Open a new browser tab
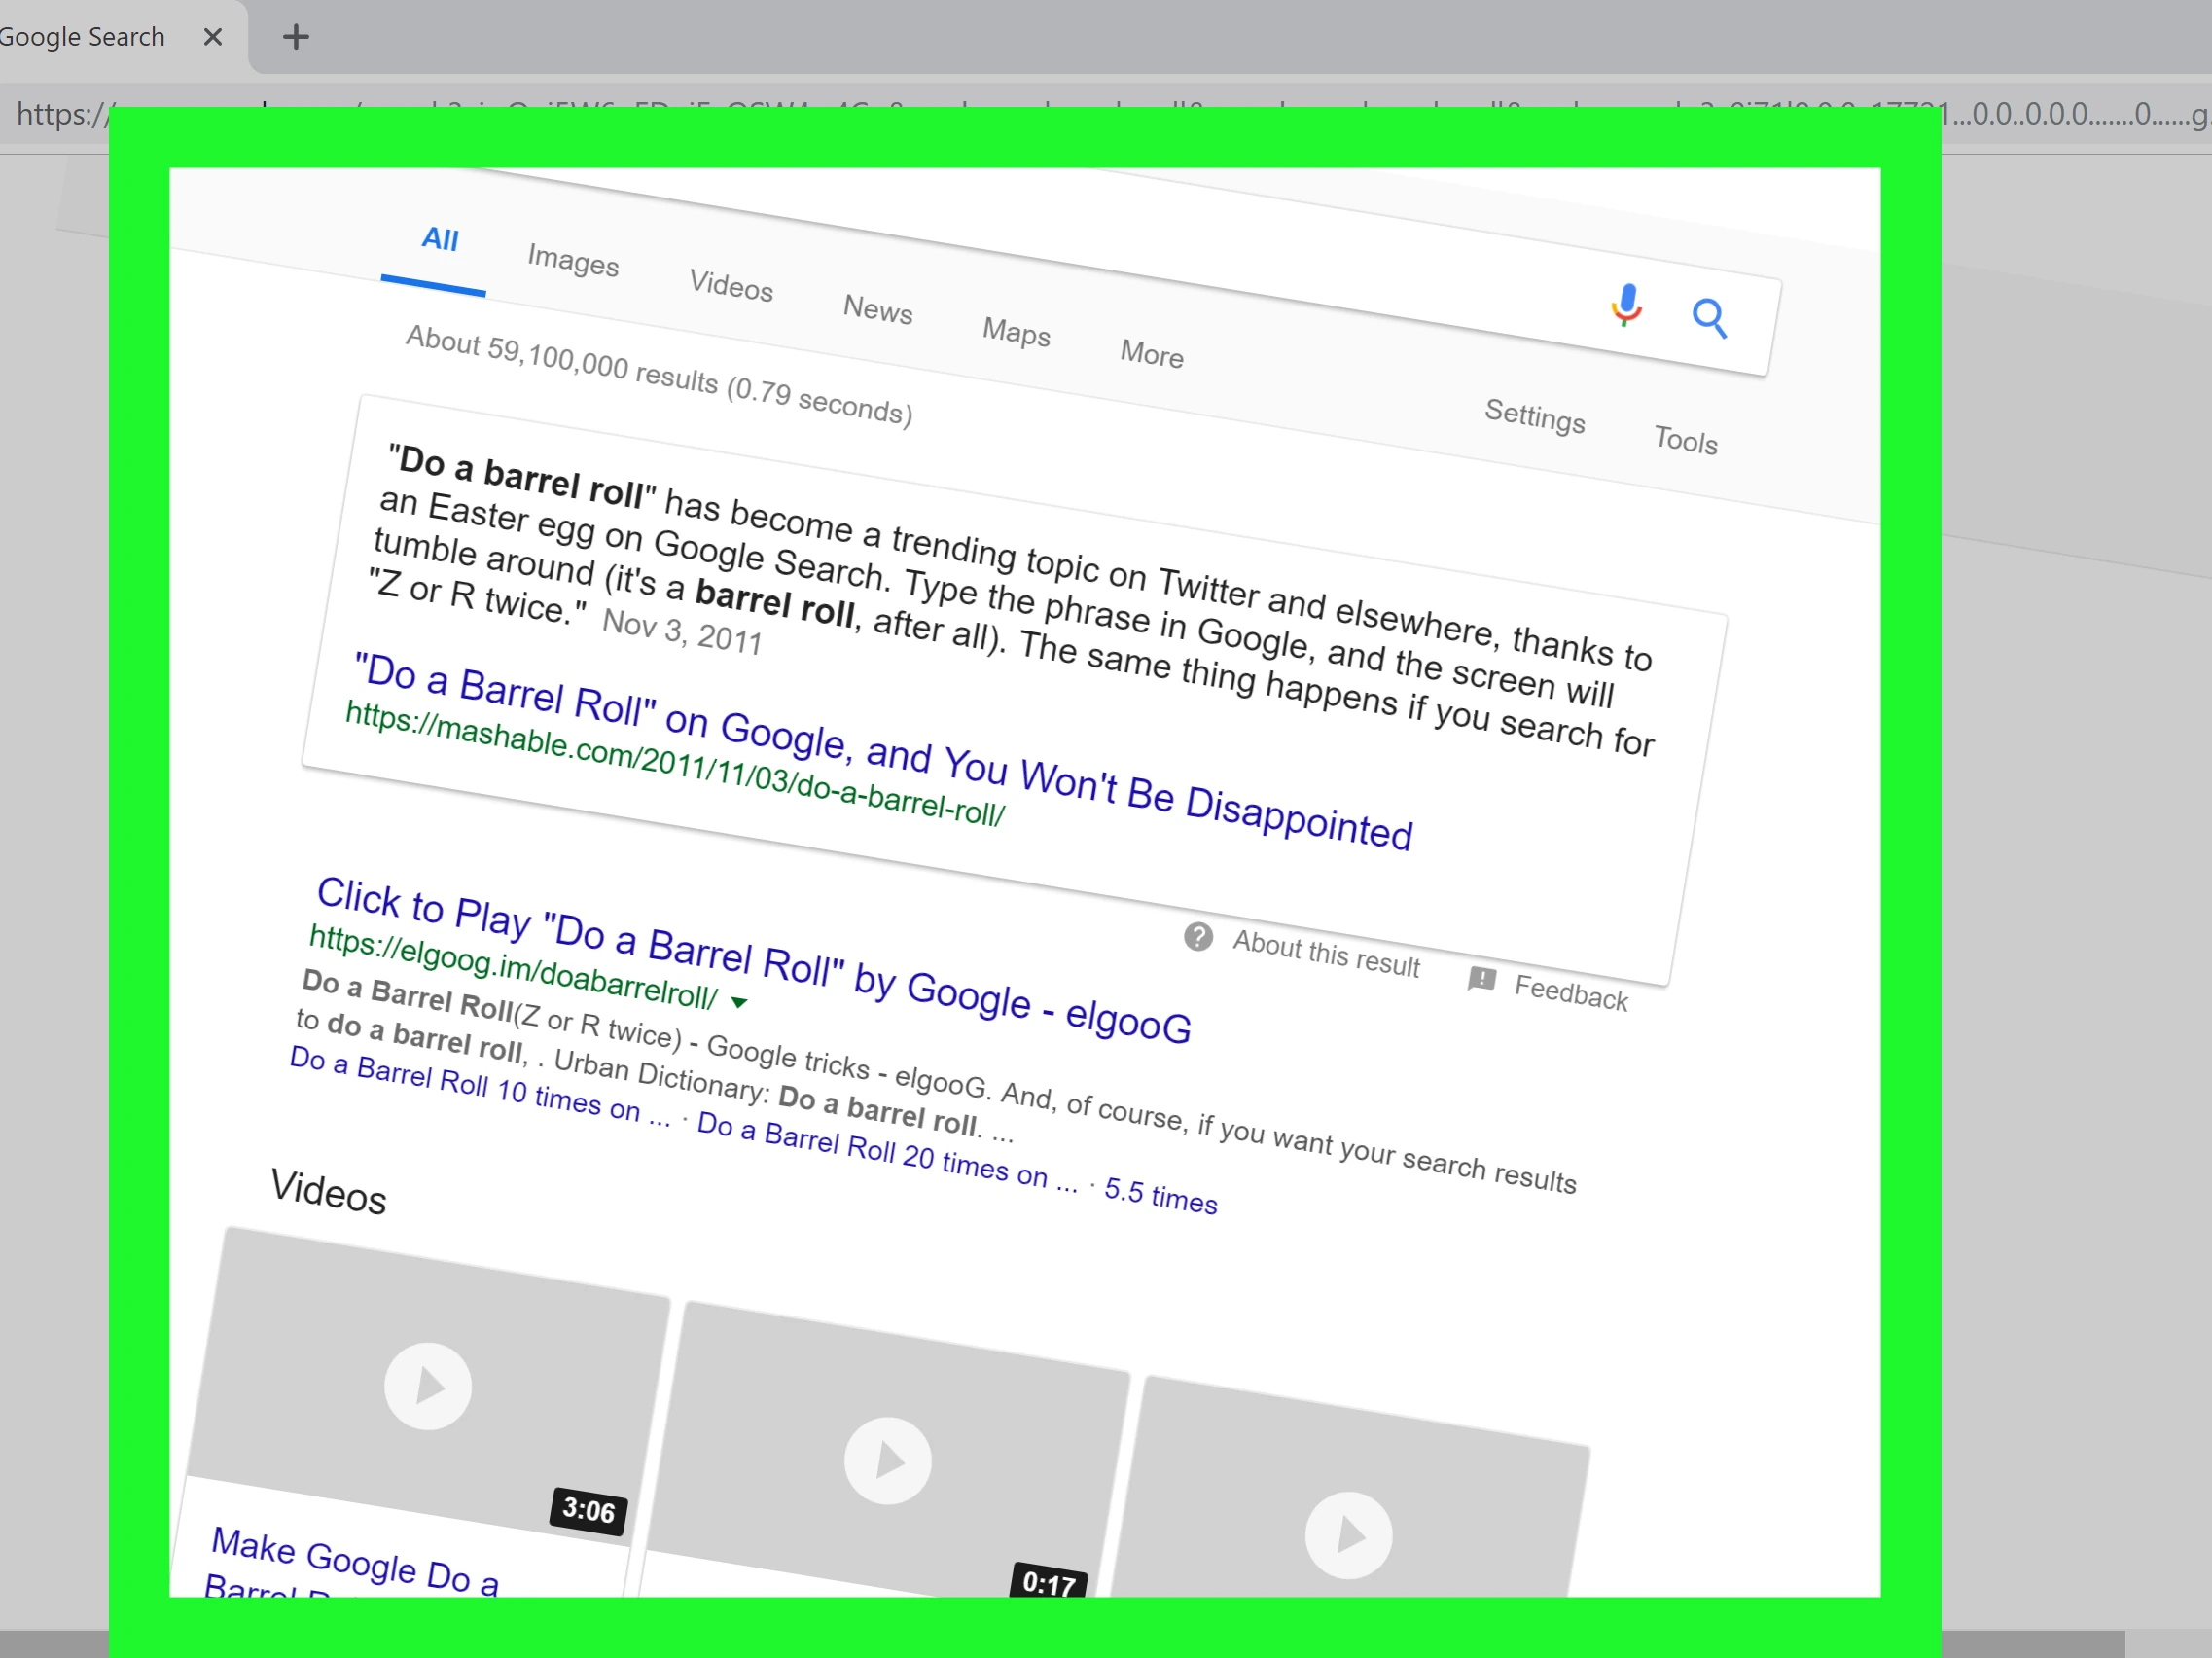Viewport: 2212px width, 1658px height. tap(295, 38)
